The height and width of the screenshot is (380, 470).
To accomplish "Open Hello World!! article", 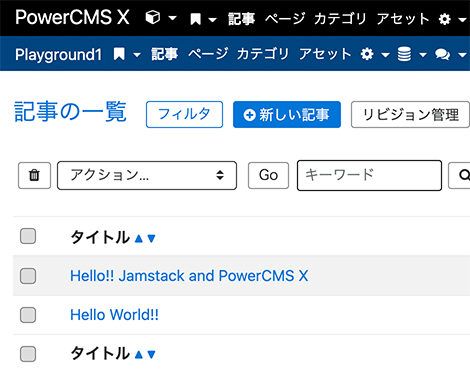I will [114, 315].
